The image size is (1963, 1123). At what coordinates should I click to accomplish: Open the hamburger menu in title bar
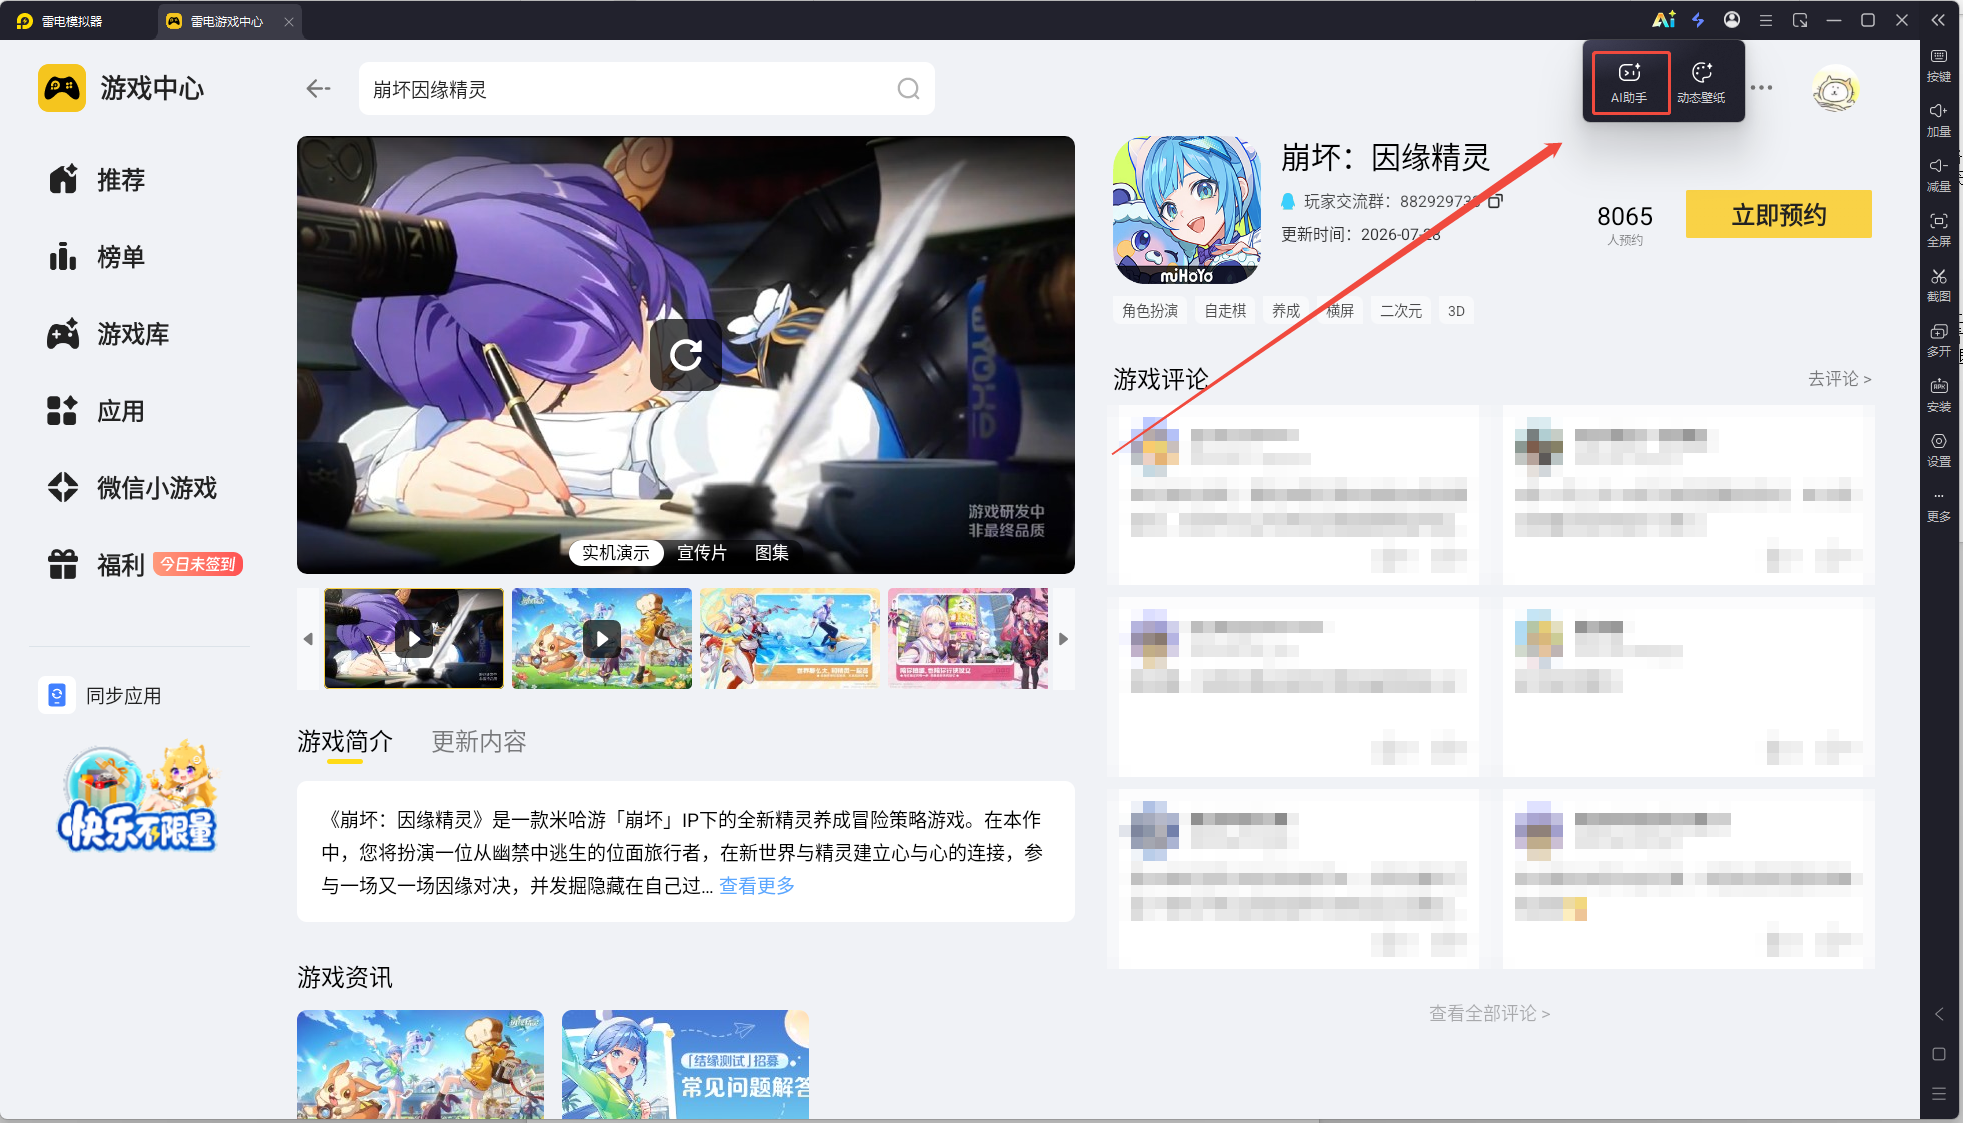pos(1766,20)
